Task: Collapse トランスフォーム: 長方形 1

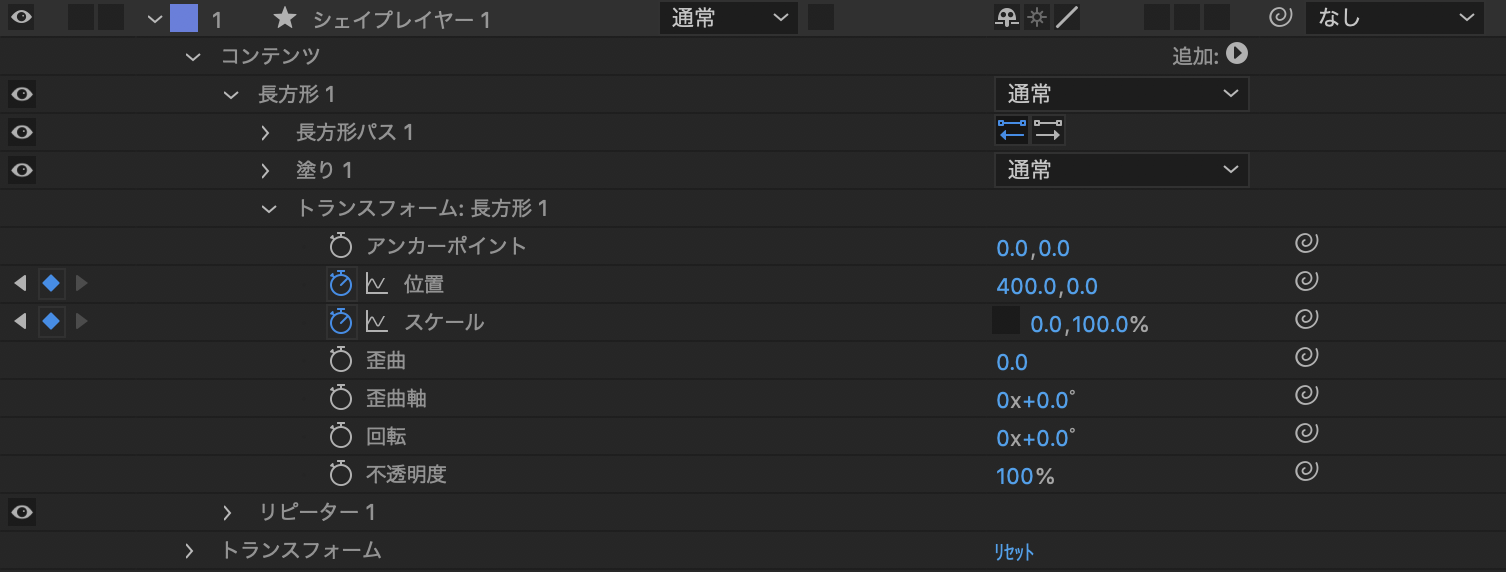Action: (x=268, y=209)
